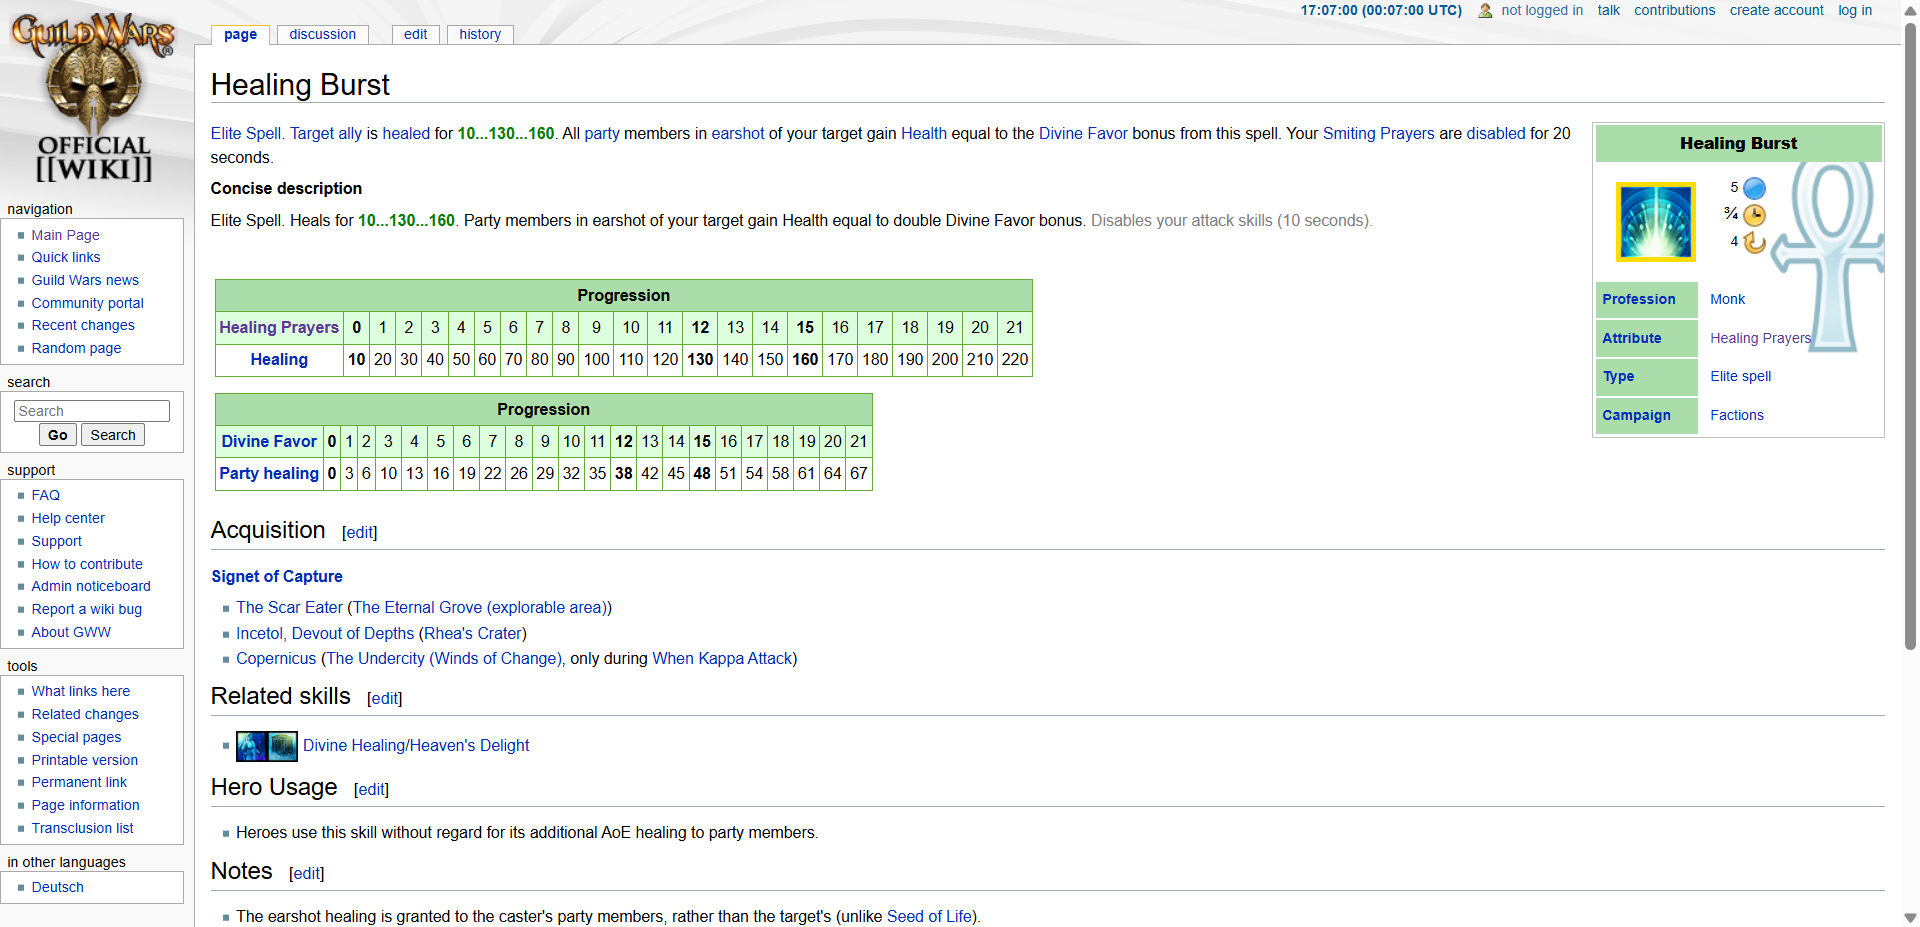Click the user avatar icon beside not logged in
The image size is (1920, 927).
coord(1485,11)
